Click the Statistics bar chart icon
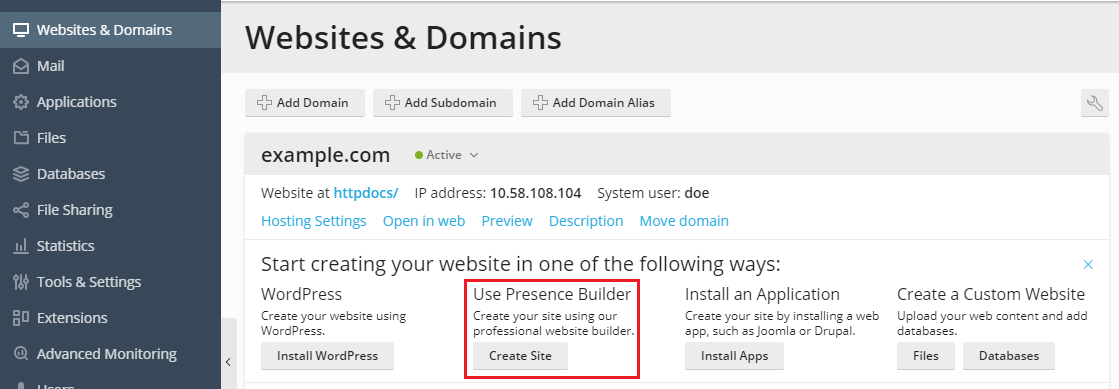The width and height of the screenshot is (1119, 389). click(21, 246)
